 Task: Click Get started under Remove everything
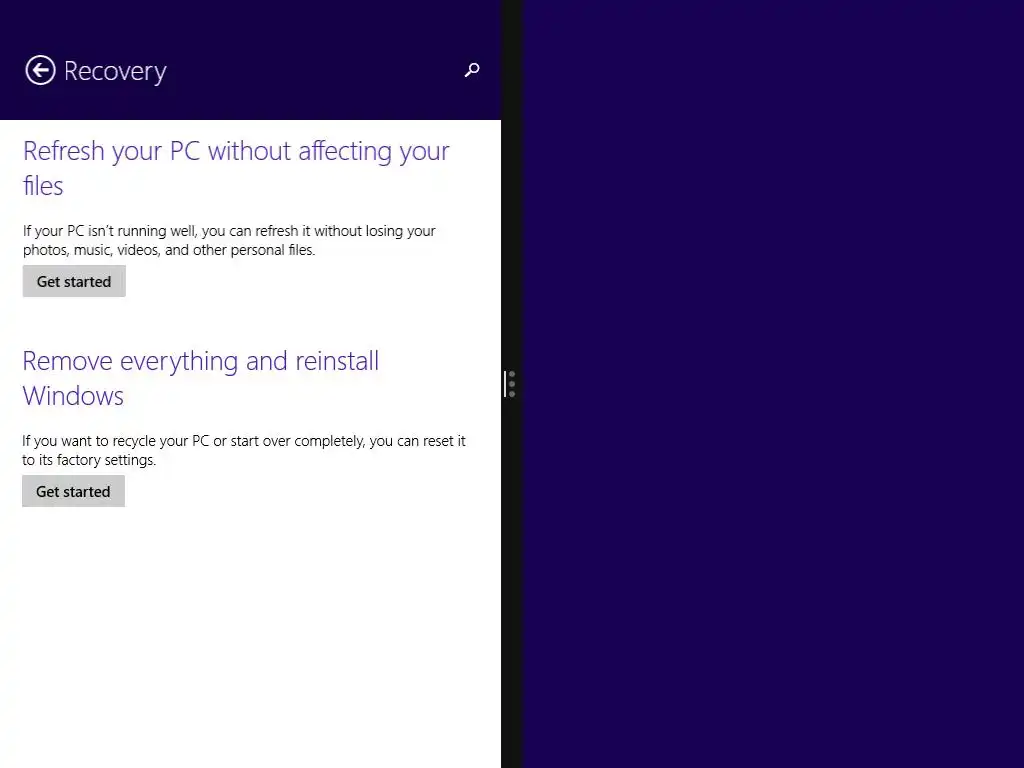point(73,492)
